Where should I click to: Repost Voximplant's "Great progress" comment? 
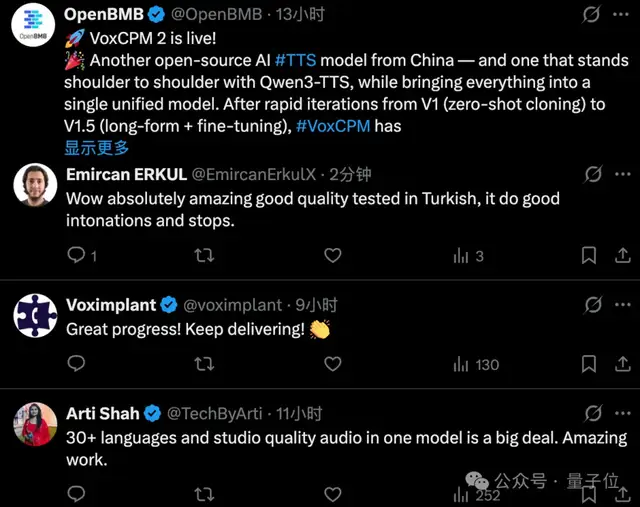pos(204,364)
